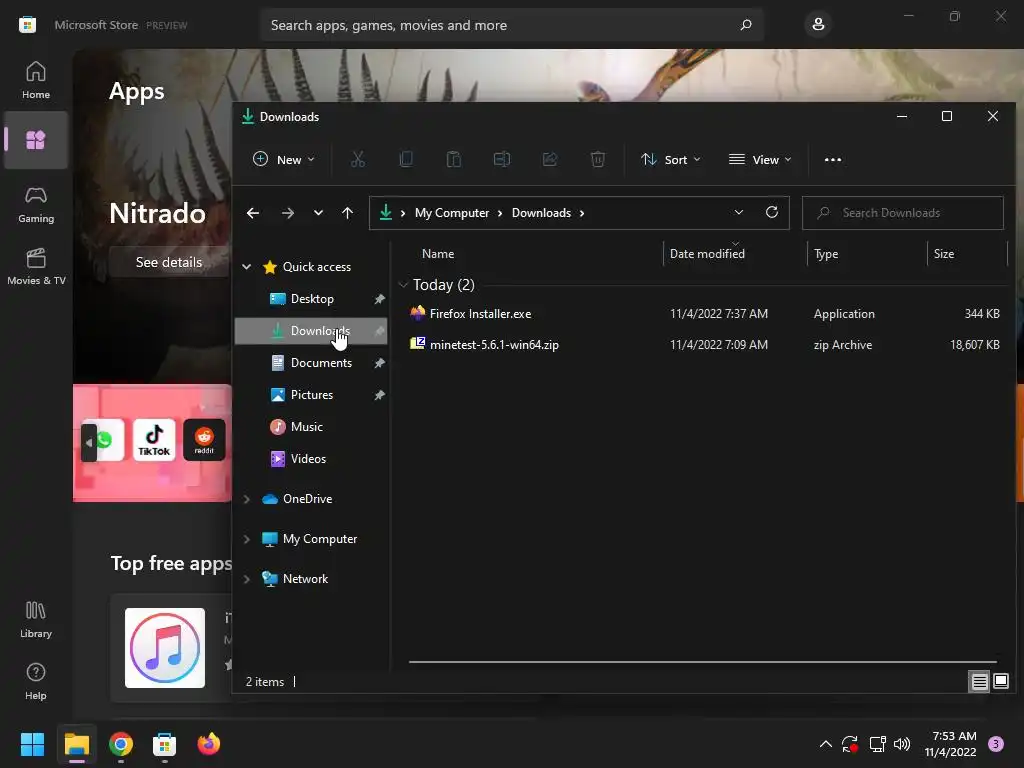
Task: Show hidden system tray icons
Action: click(825, 744)
